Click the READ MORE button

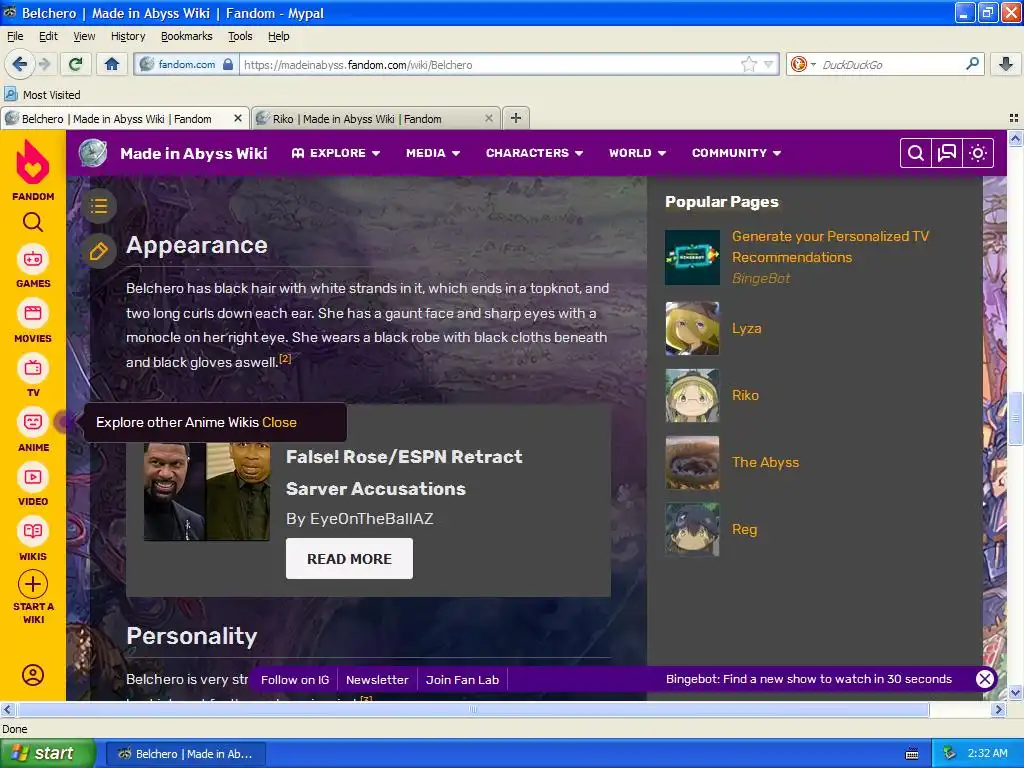click(349, 558)
